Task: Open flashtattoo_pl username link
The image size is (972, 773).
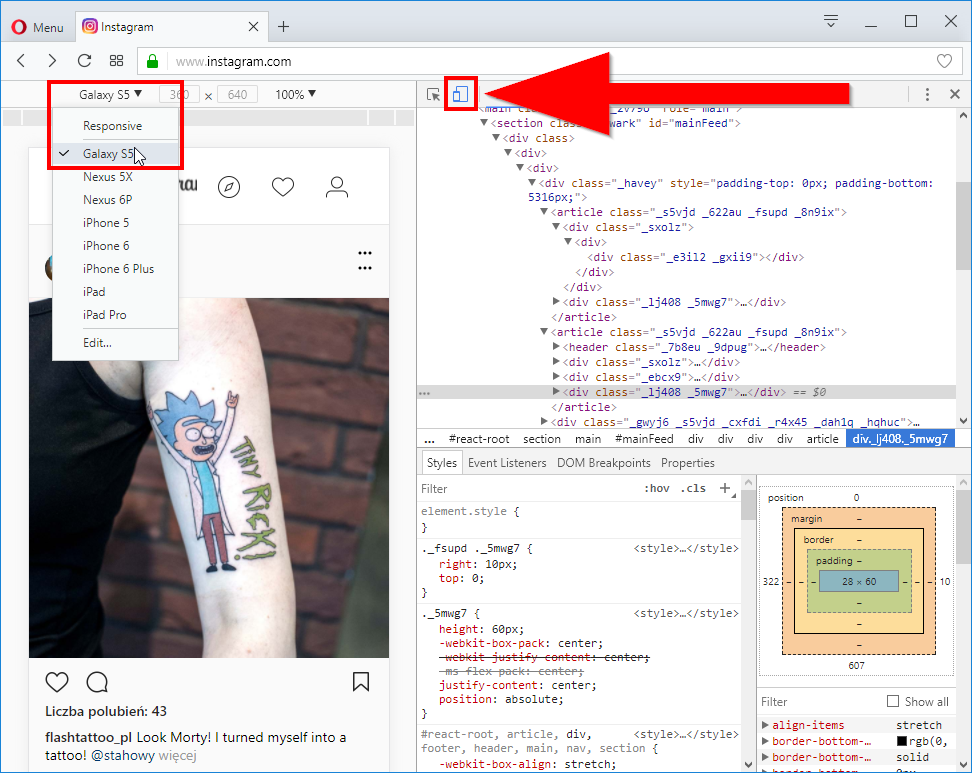Action: (x=89, y=738)
